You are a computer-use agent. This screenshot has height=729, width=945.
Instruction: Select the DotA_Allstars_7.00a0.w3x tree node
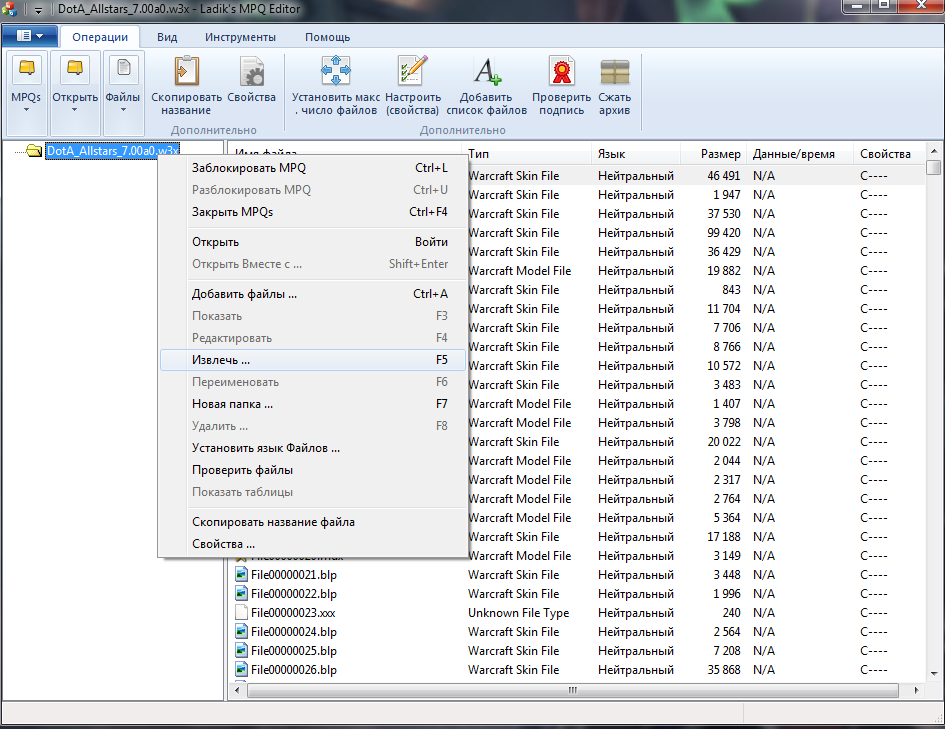(113, 150)
